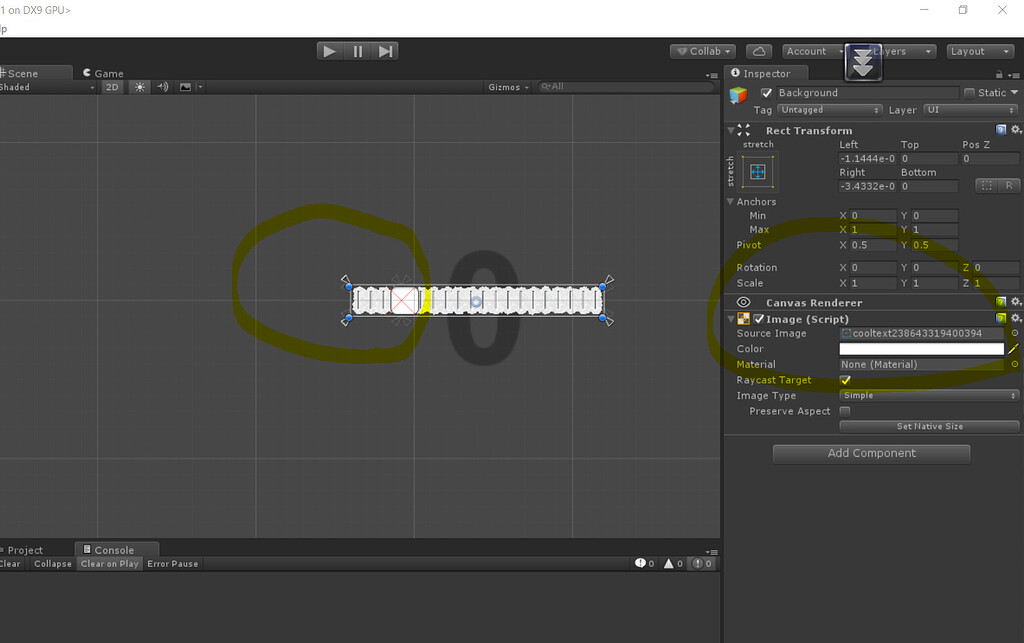Toggle scene lighting with the sun icon

point(138,87)
